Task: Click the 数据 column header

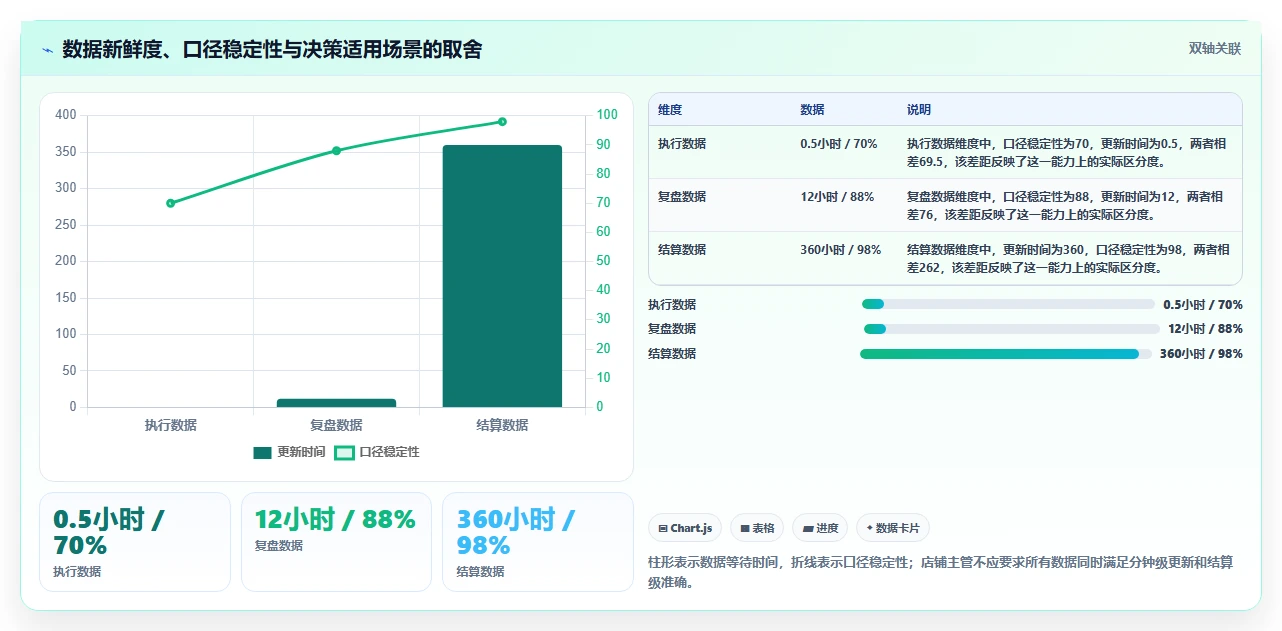Action: click(x=812, y=110)
